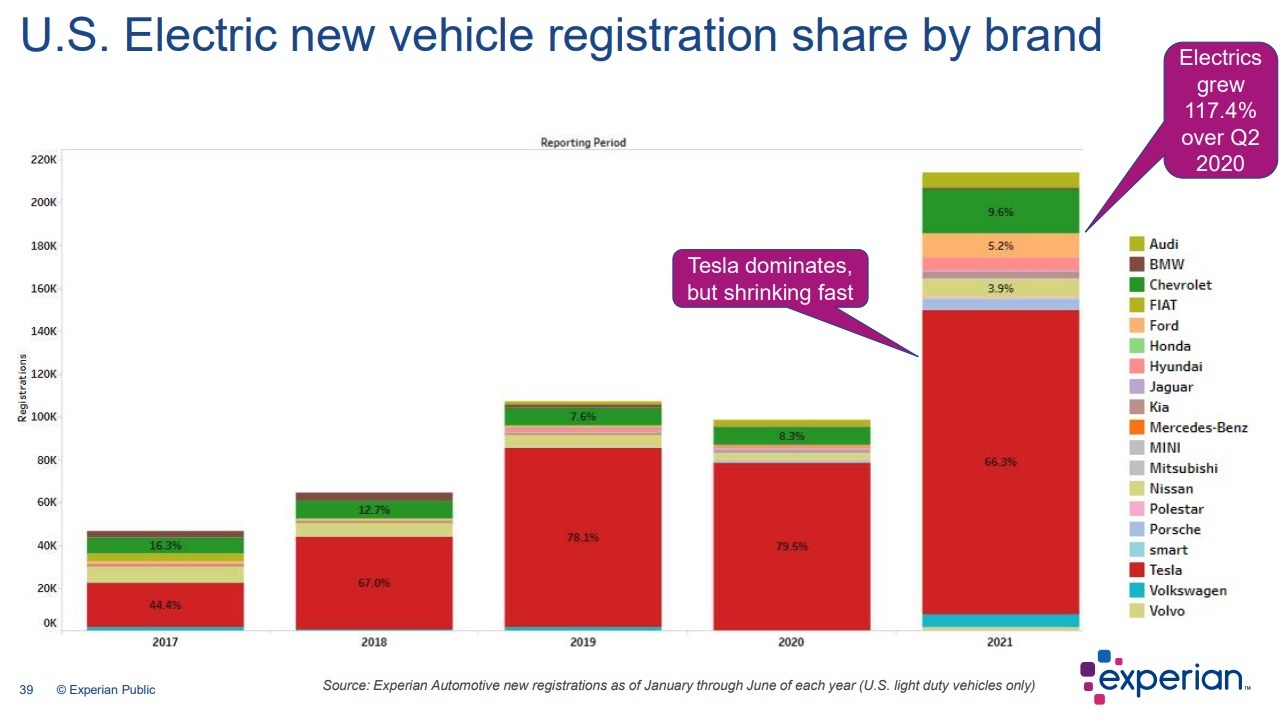Click the 44.4% Tesla segment in 2017

point(165,605)
